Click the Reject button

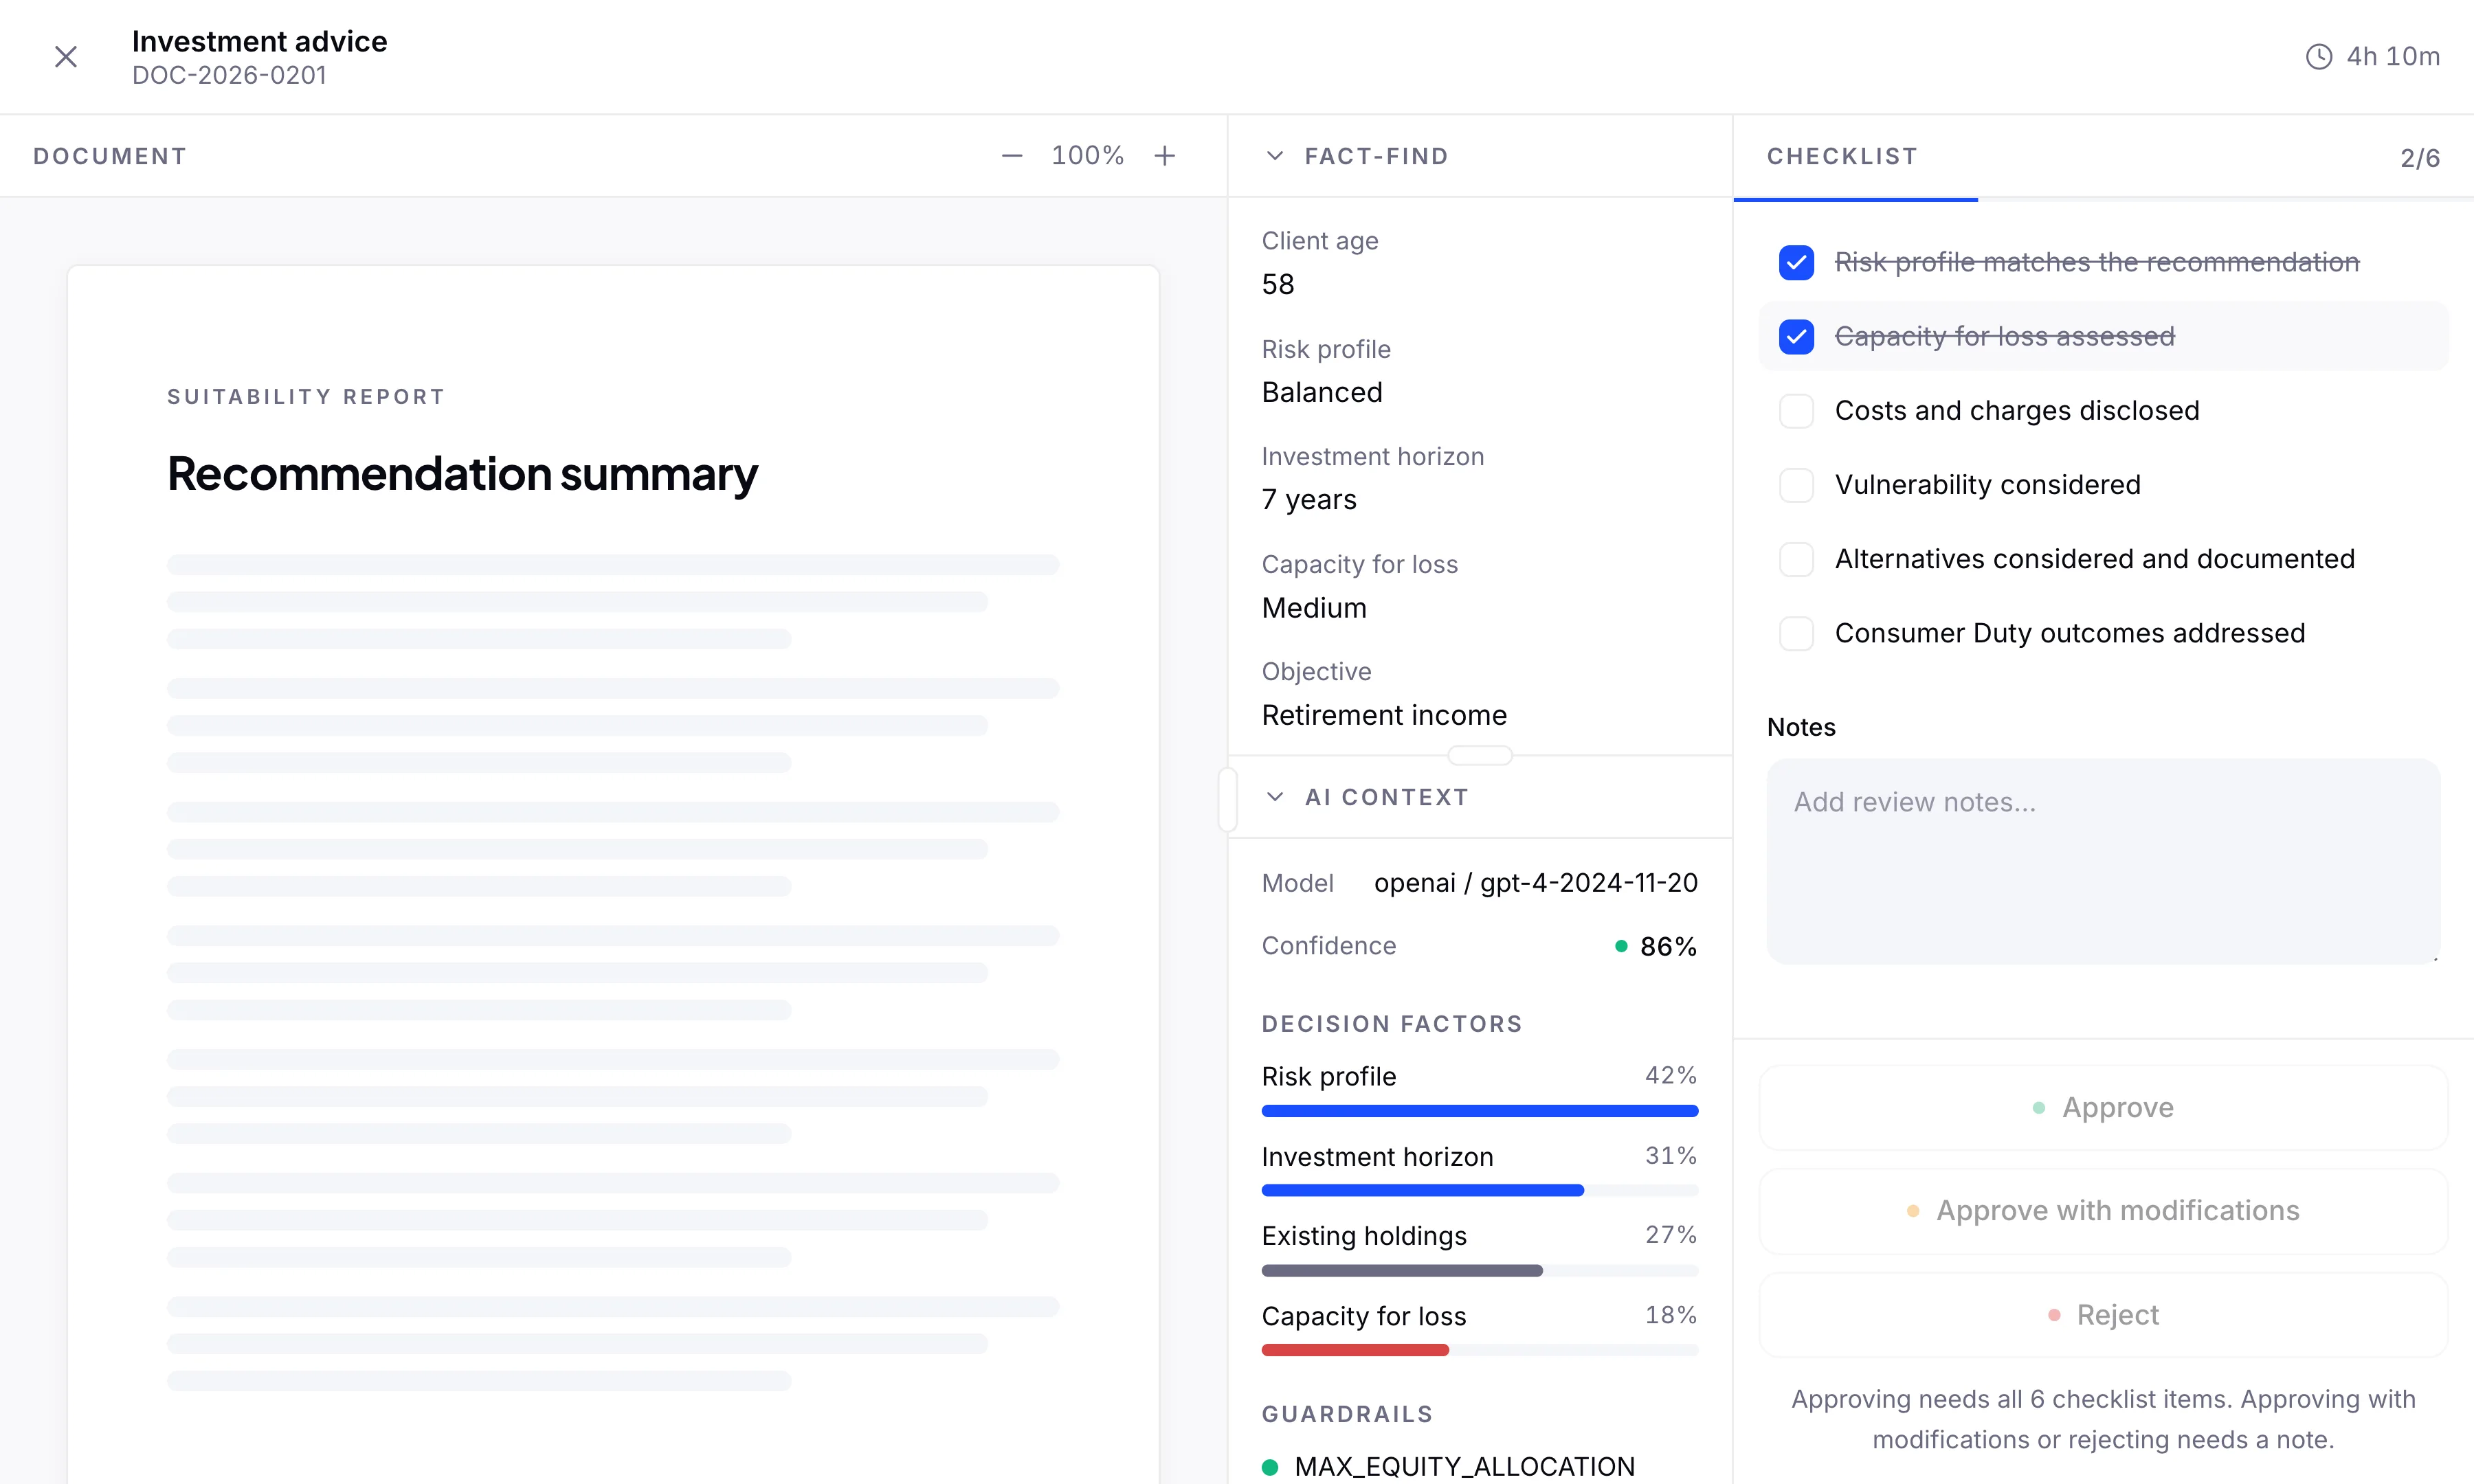[x=2103, y=1315]
